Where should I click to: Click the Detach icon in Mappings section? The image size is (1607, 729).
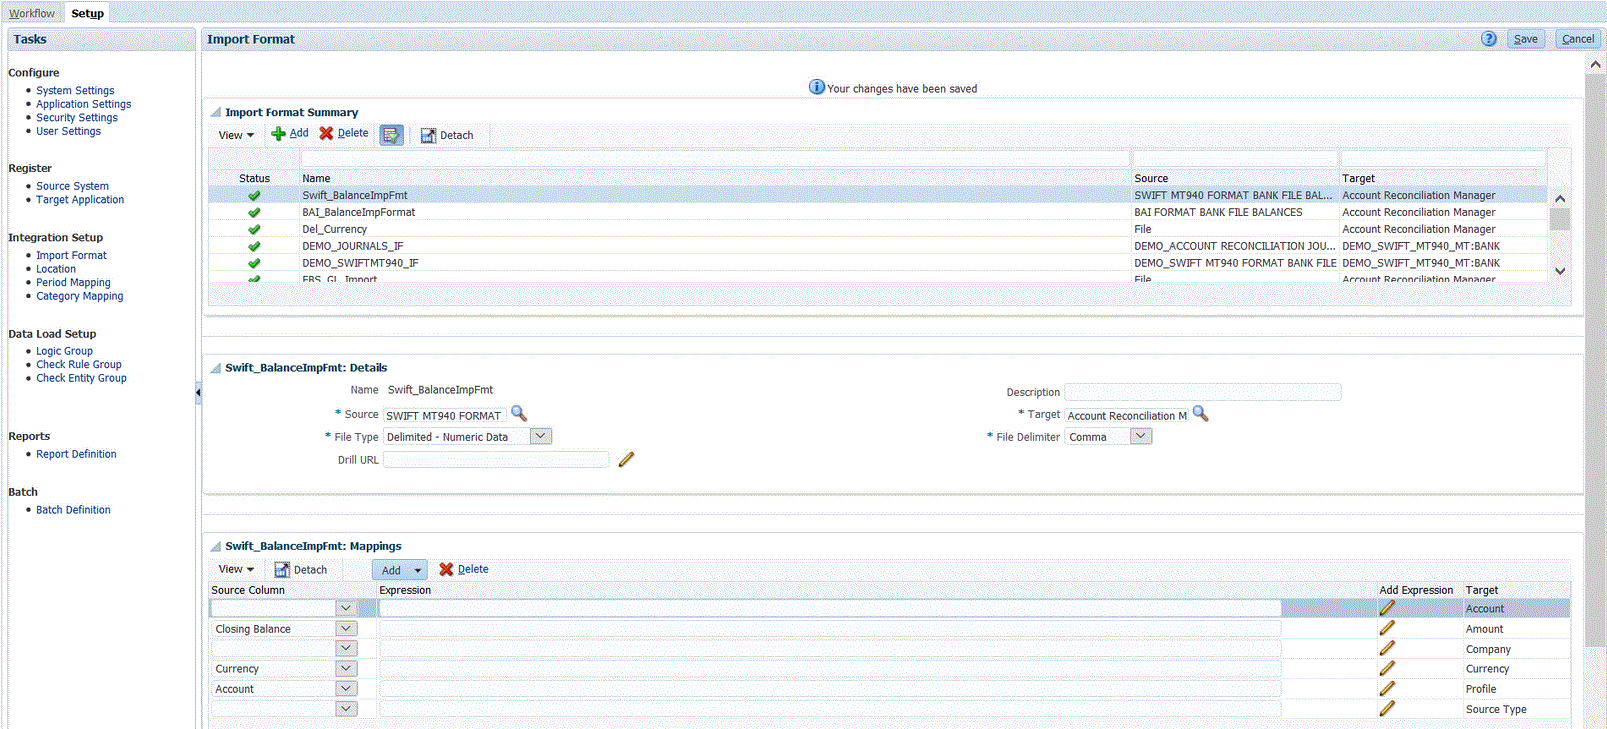coord(282,570)
